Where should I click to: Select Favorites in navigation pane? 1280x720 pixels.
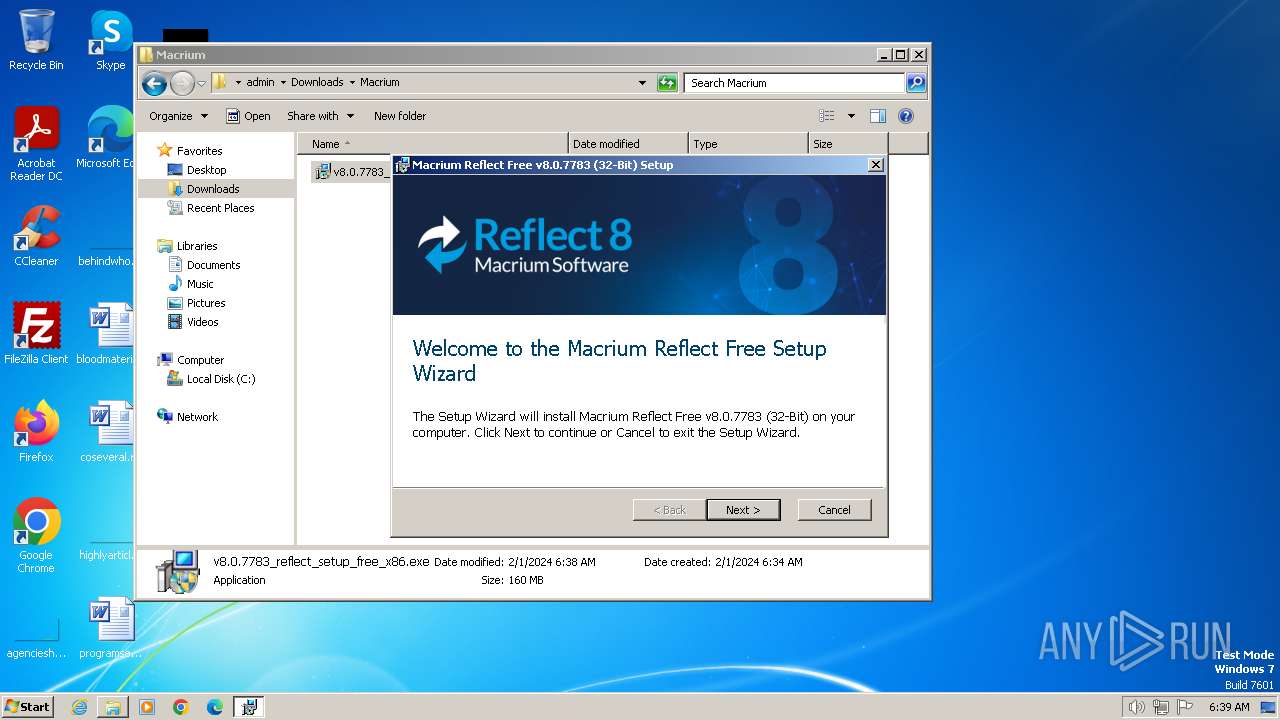pyautogui.click(x=199, y=151)
